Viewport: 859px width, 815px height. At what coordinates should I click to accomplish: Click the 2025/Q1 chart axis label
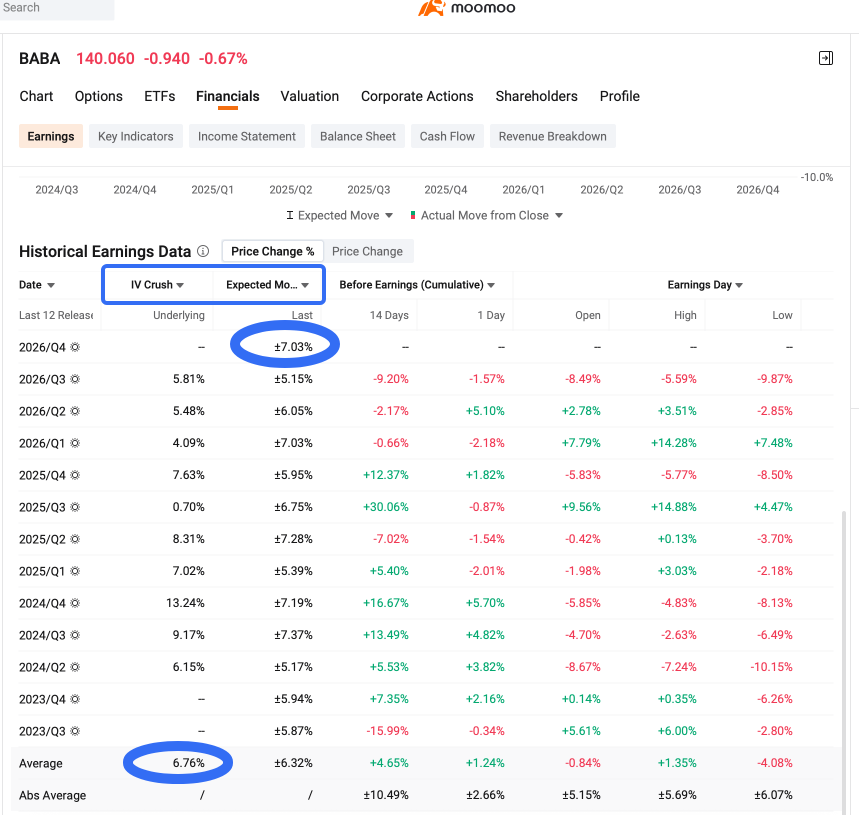(213, 190)
